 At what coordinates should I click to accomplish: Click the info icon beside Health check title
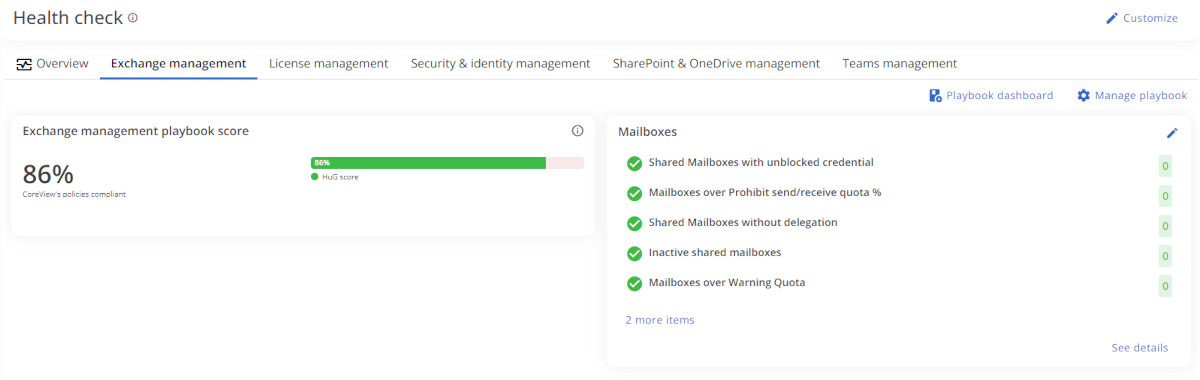(133, 18)
